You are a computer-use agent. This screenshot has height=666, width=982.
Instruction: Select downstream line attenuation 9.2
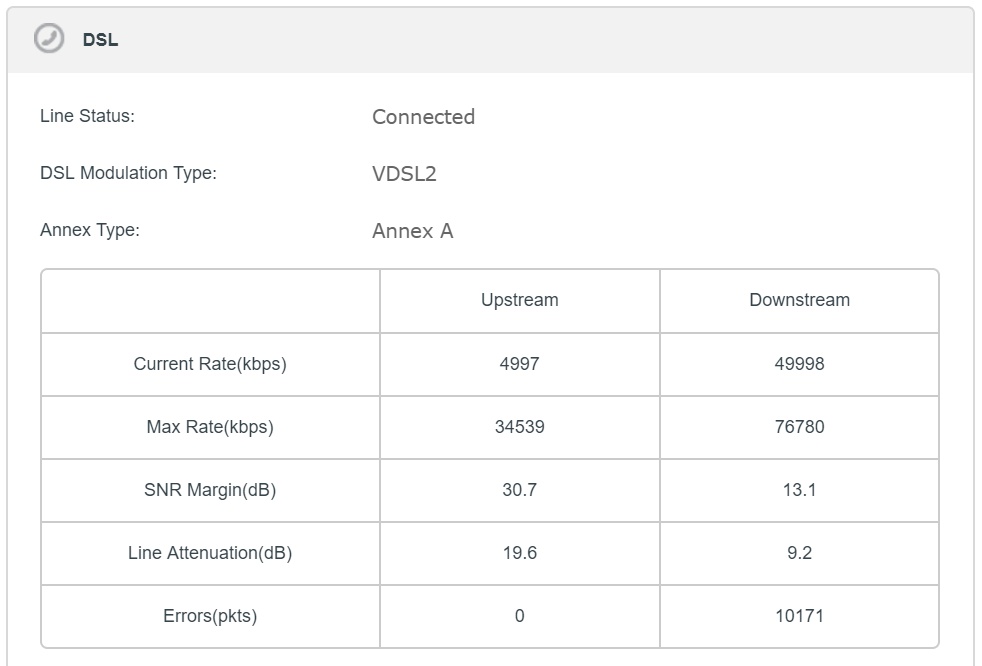799,553
